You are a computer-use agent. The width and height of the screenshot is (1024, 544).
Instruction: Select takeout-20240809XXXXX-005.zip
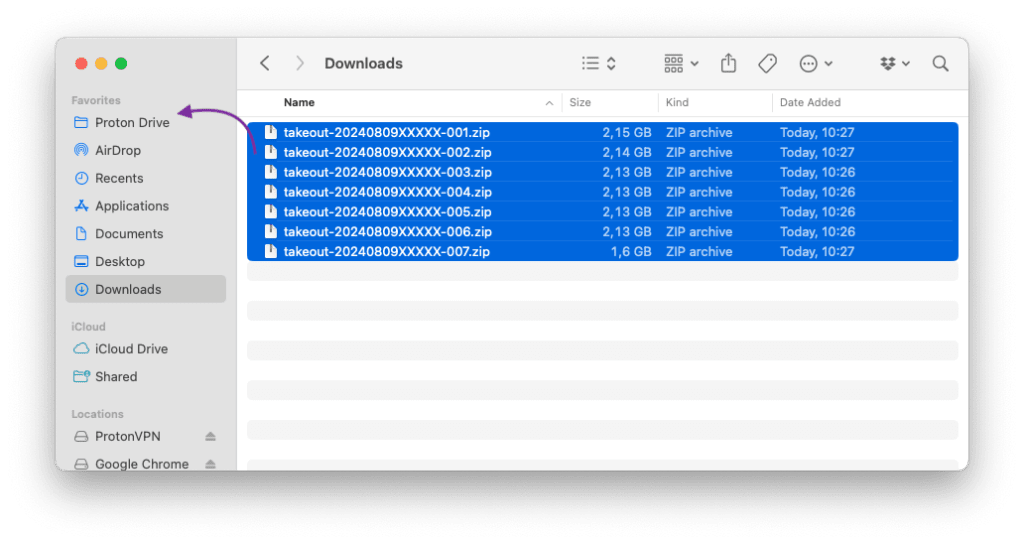(x=602, y=212)
